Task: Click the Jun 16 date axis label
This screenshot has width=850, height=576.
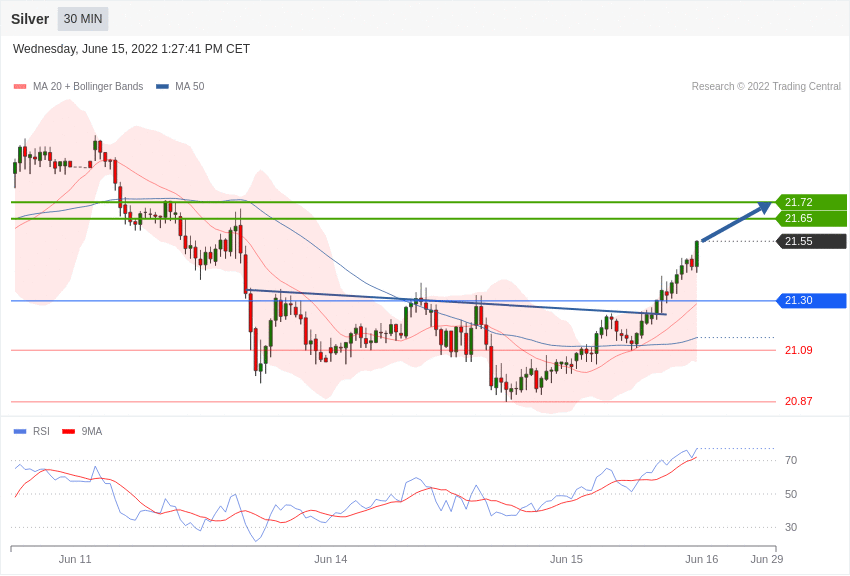Action: click(701, 559)
